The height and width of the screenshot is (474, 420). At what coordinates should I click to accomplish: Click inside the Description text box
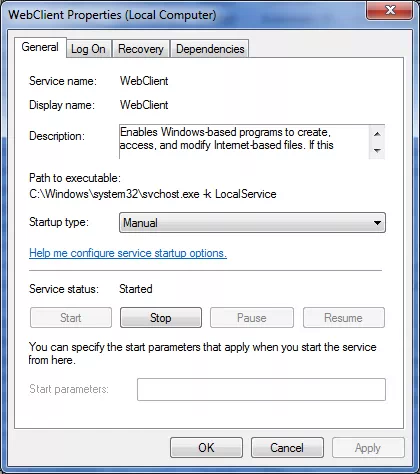coord(244,142)
